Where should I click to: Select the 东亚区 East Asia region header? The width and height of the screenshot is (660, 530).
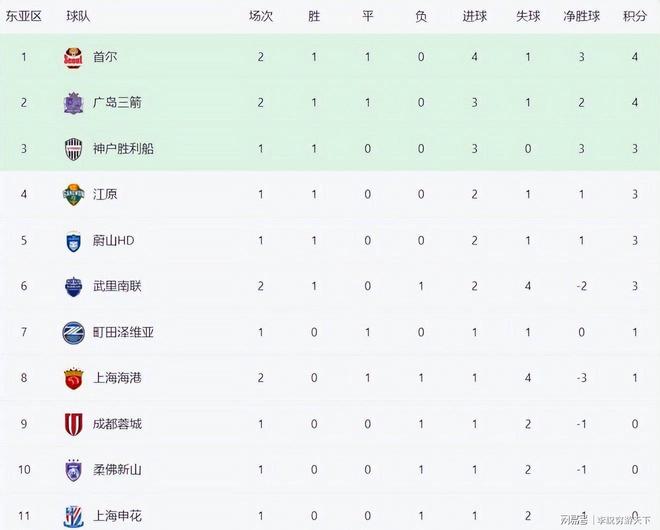tap(23, 17)
